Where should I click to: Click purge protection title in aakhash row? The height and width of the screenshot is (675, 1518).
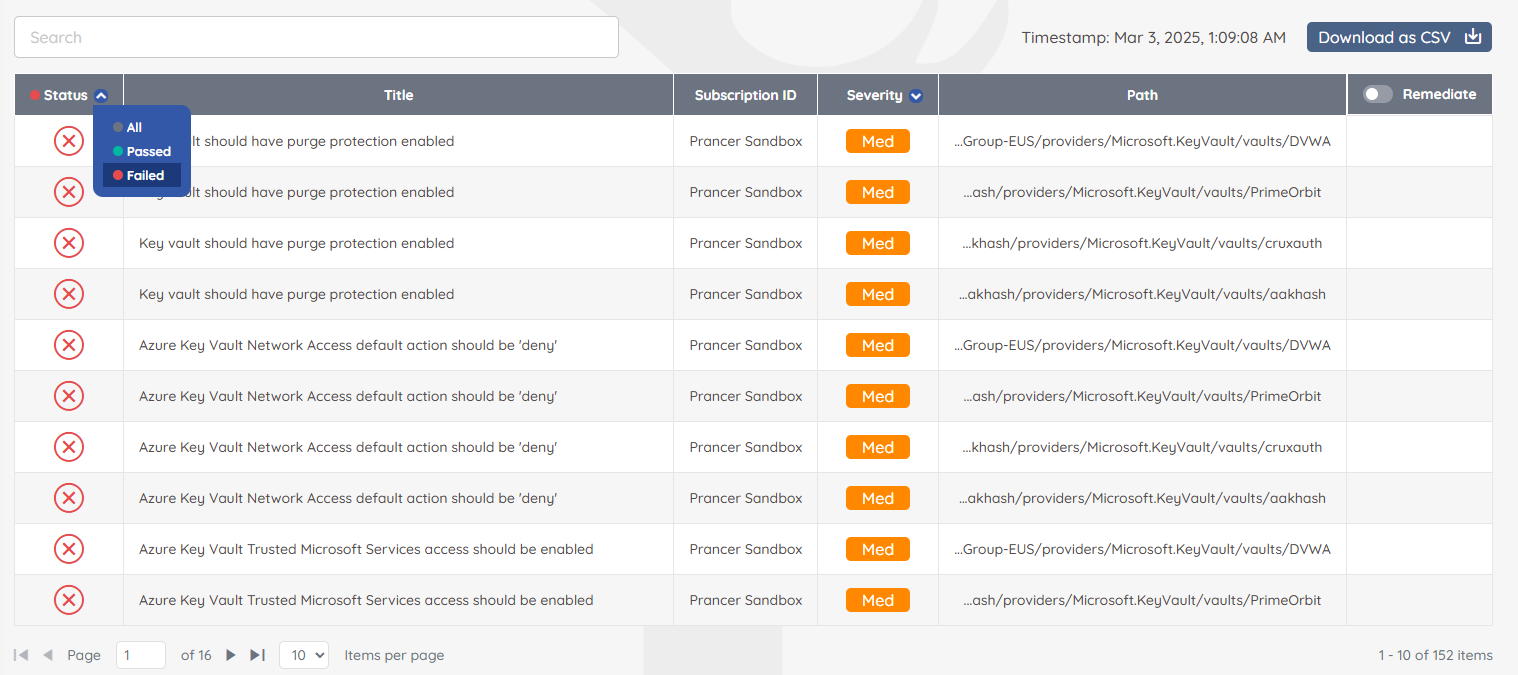pyautogui.click(x=296, y=294)
